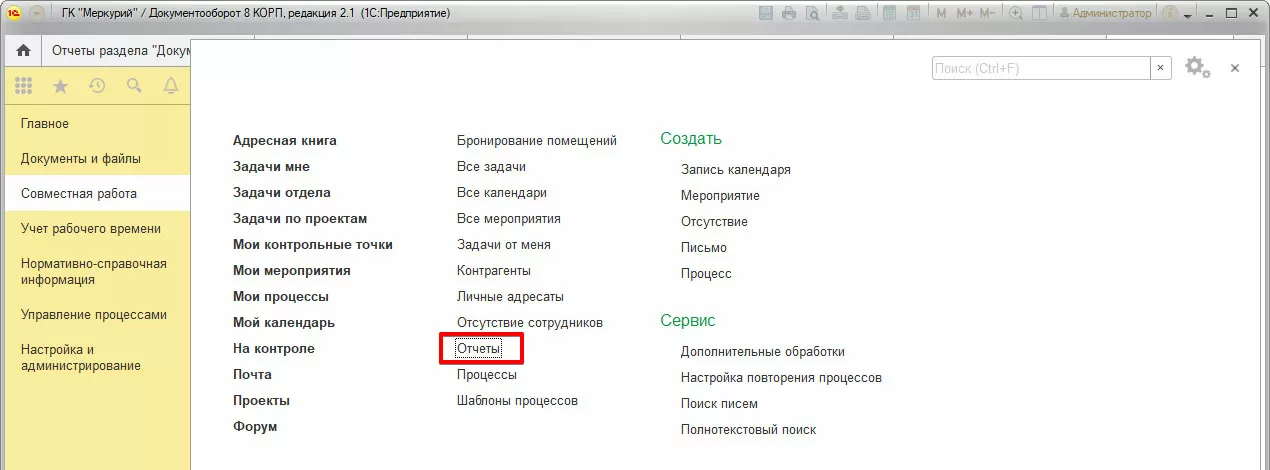Click the Go to link icon in title bar
The width and height of the screenshot is (1270, 470).
pyautogui.click(x=863, y=13)
